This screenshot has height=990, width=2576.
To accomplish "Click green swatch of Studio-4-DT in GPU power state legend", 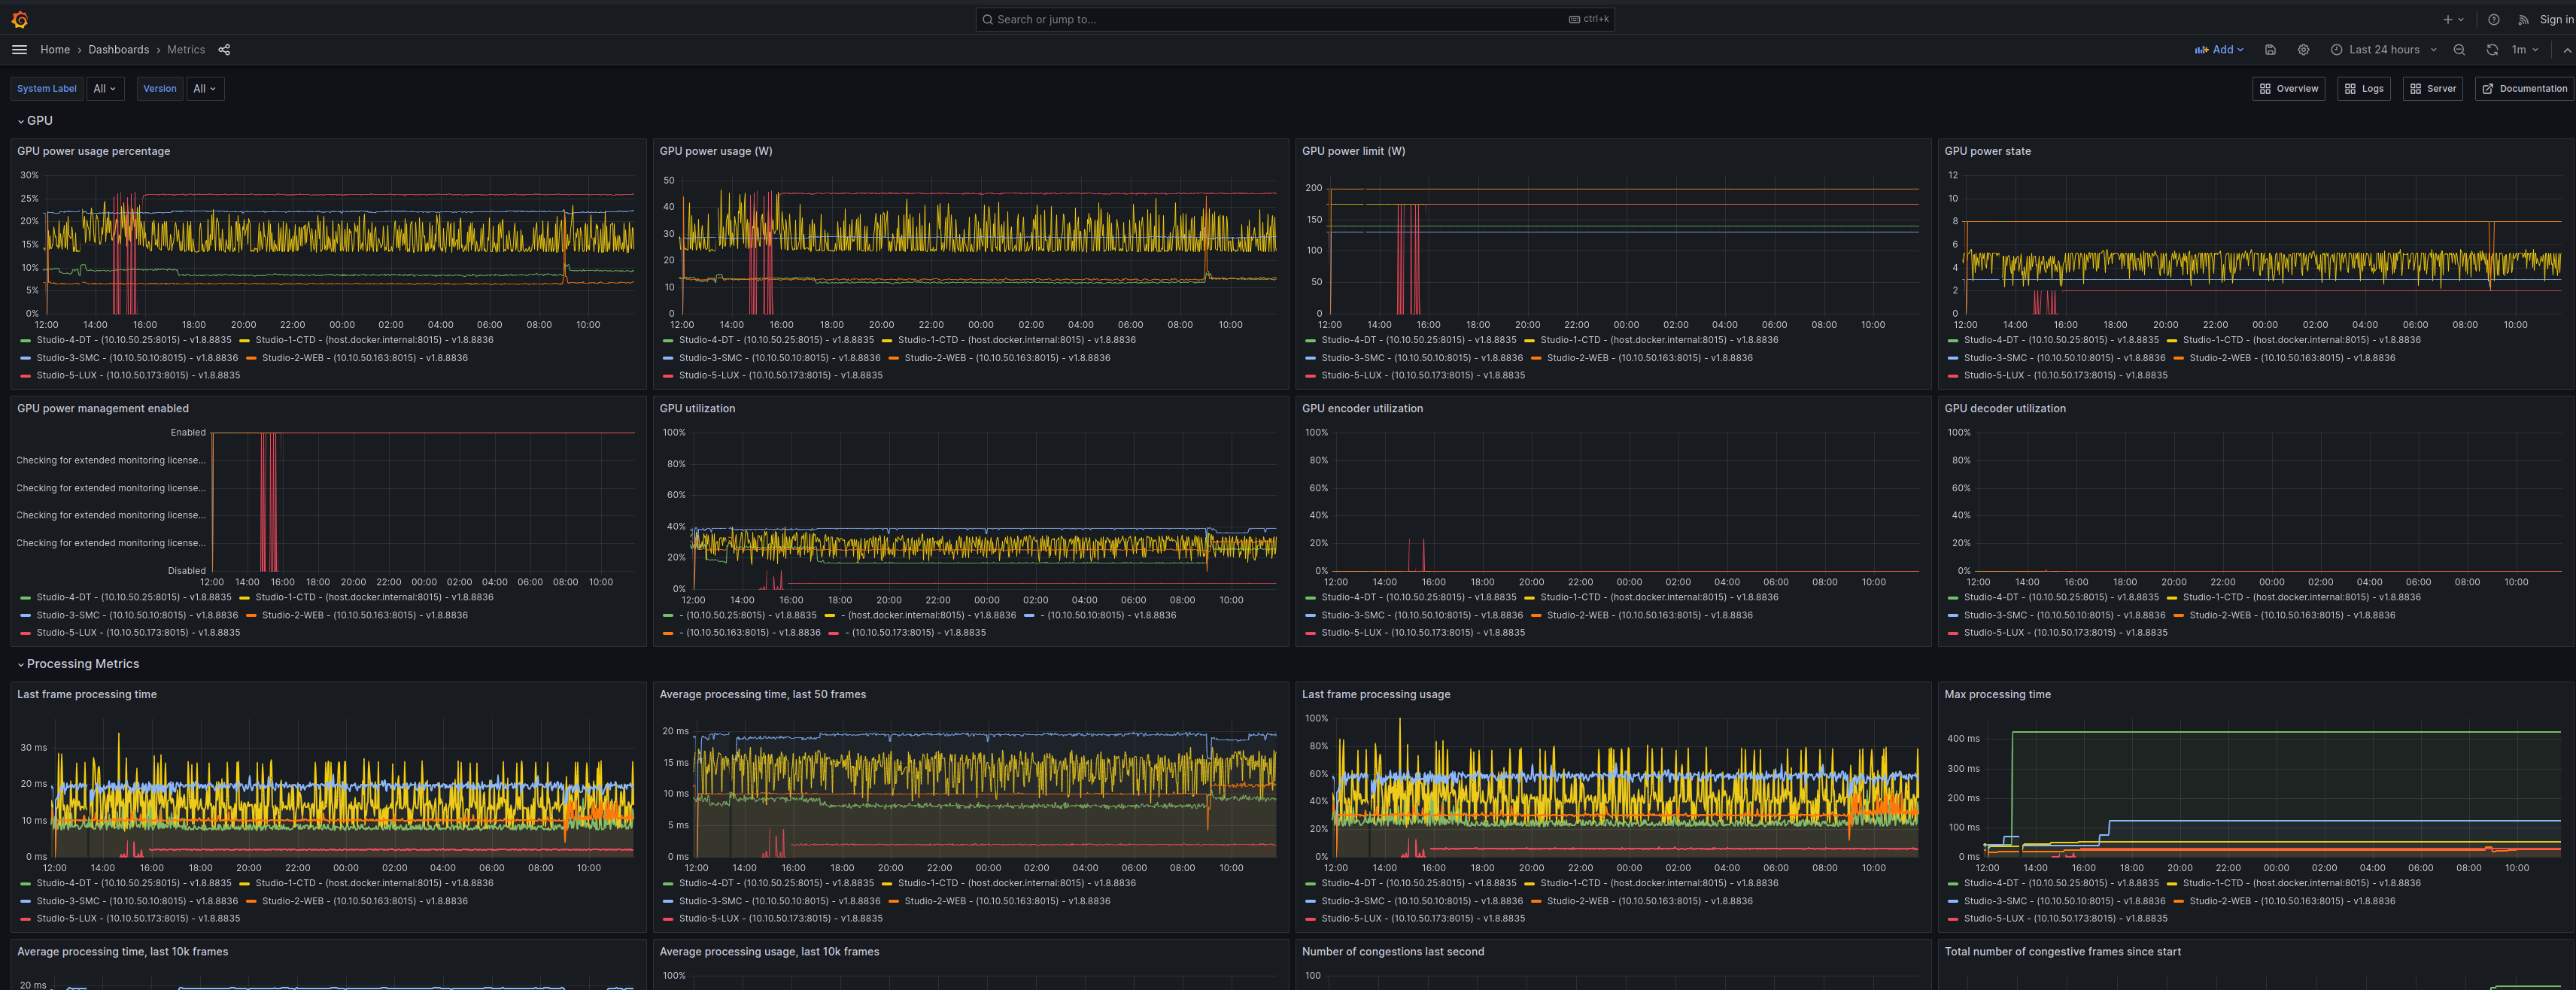I will pos(1953,340).
